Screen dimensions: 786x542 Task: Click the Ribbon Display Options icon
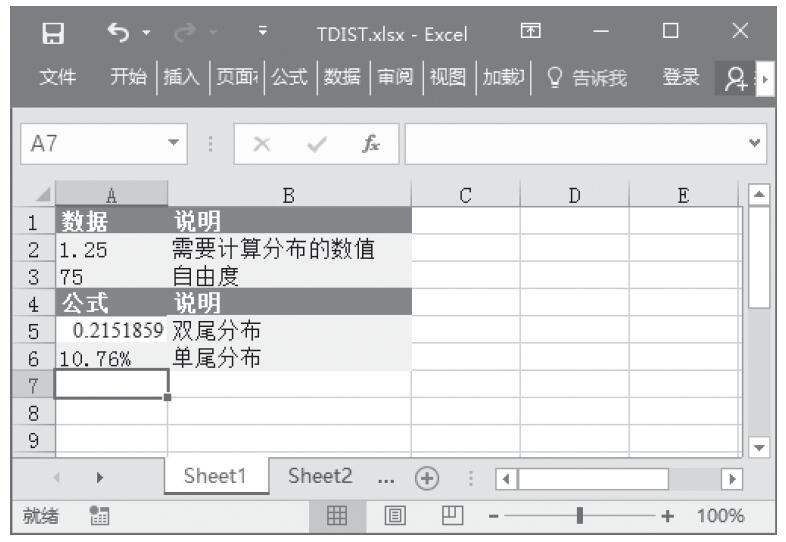click(530, 33)
